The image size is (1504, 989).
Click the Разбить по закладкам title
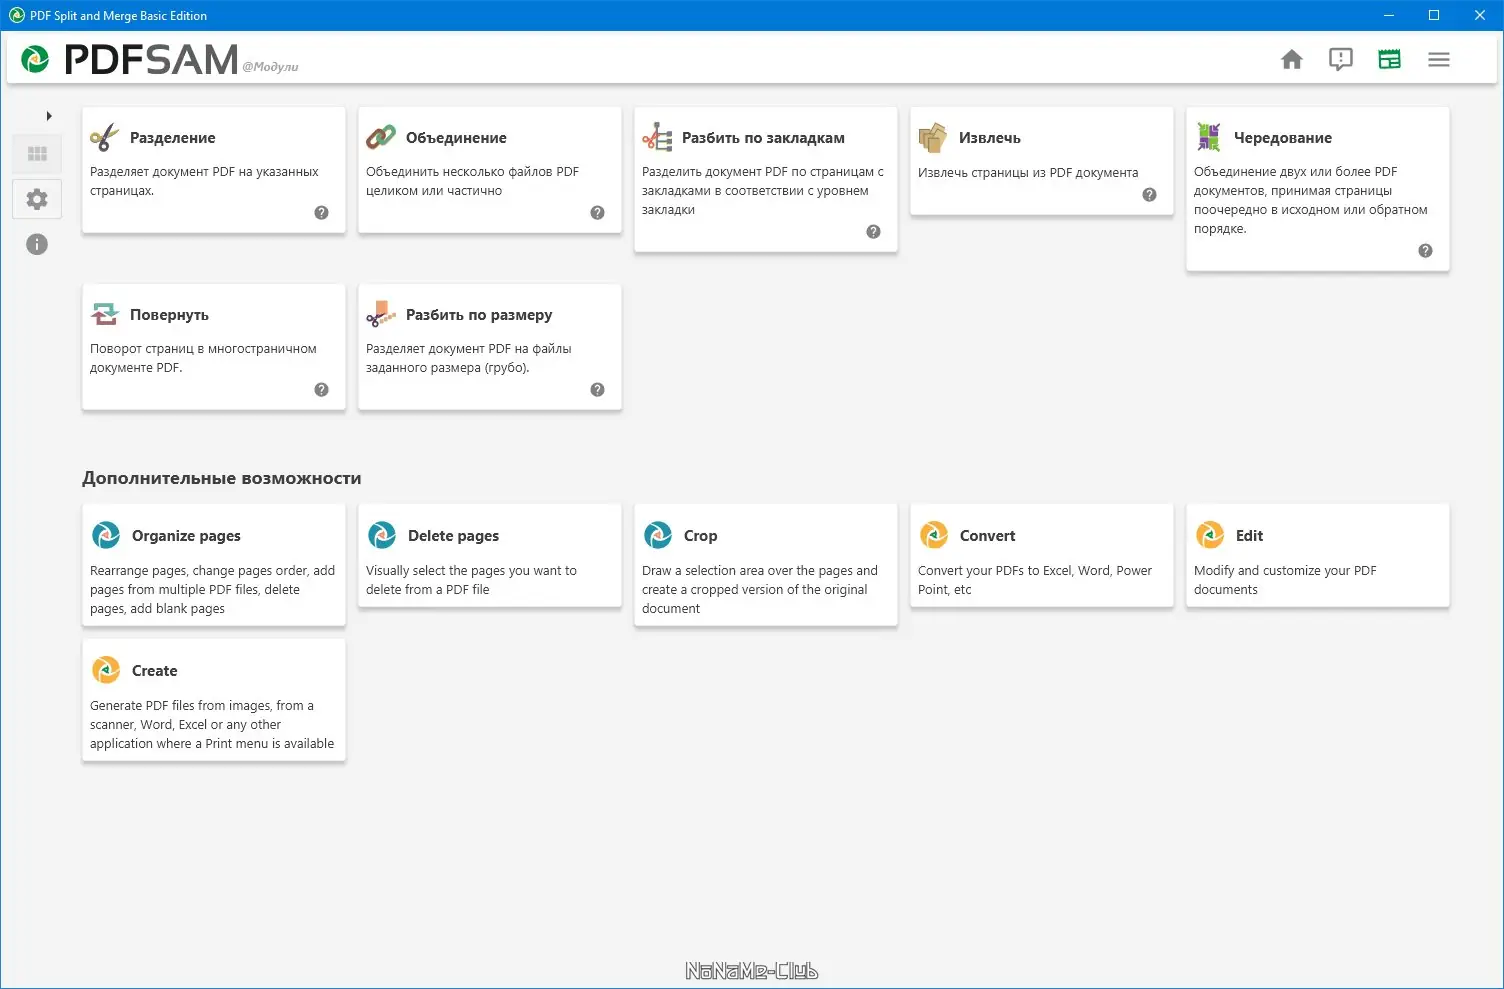pyautogui.click(x=763, y=138)
